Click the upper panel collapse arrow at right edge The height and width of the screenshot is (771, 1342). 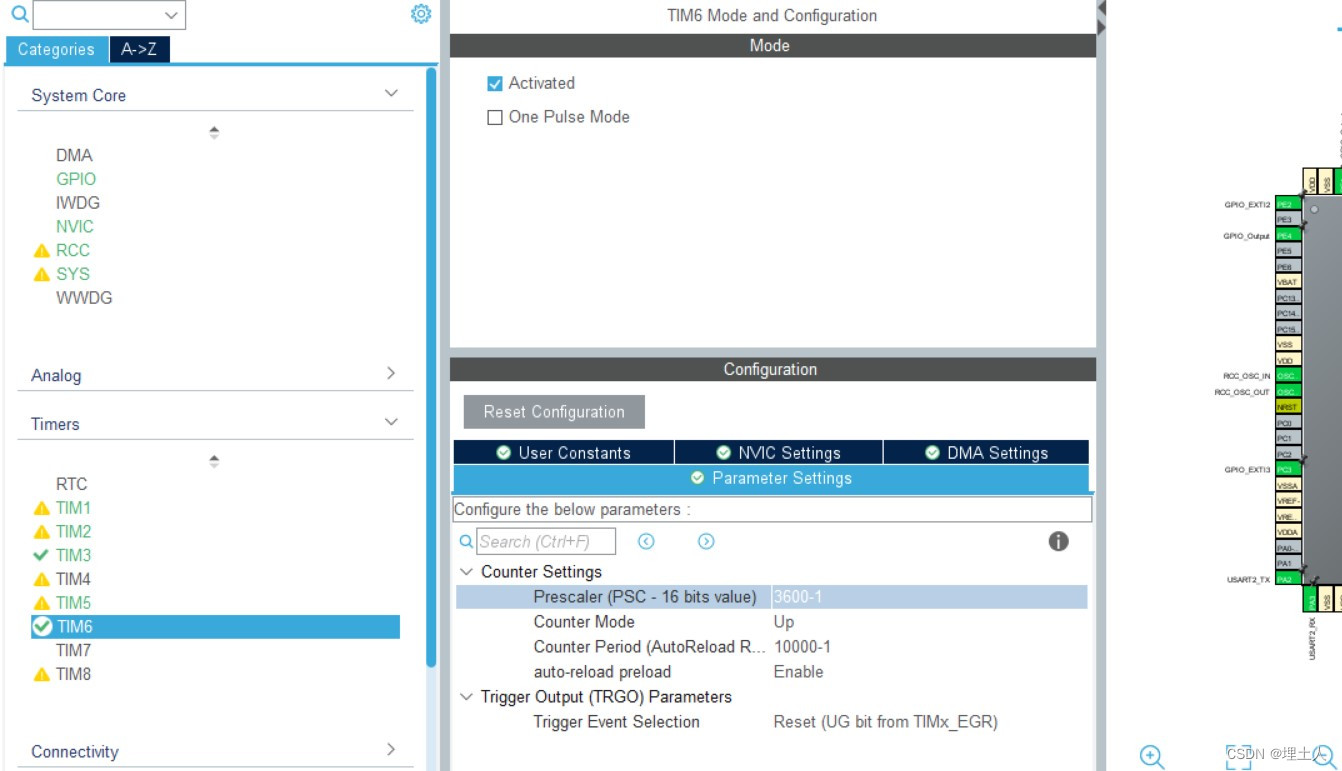click(1102, 8)
